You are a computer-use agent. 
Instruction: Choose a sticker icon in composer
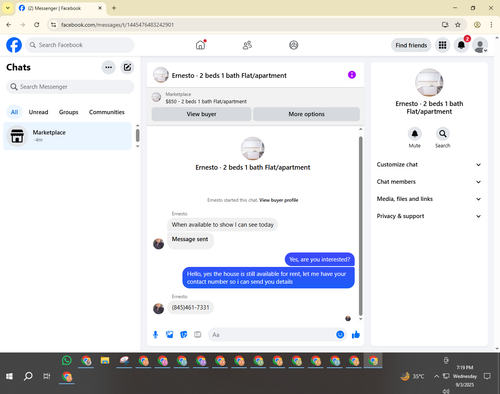click(184, 334)
